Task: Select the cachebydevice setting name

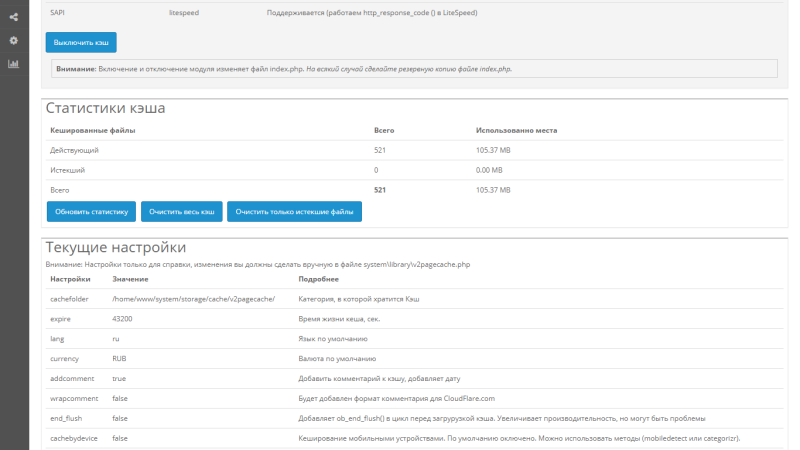Action: [x=73, y=439]
